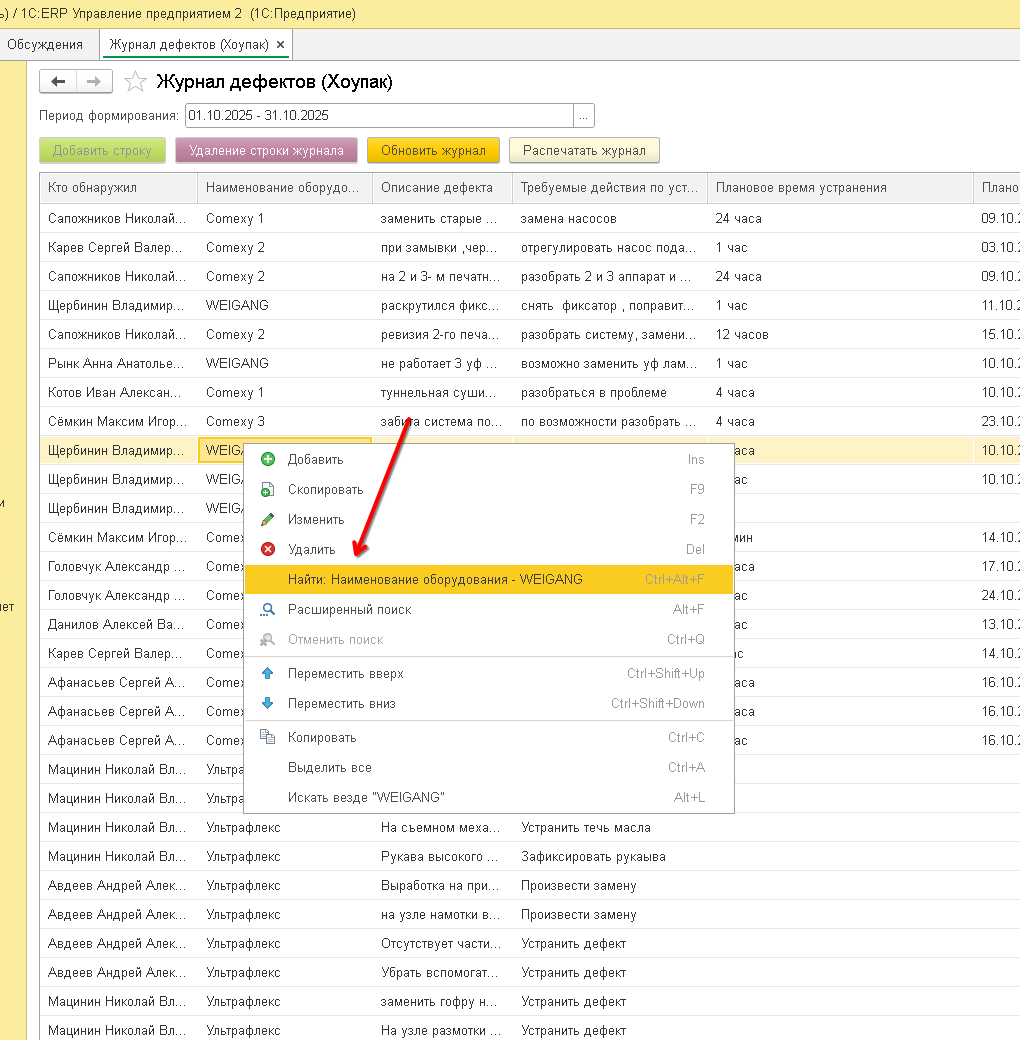Add journal to favorites with star icon
The width and height of the screenshot is (1020, 1040).
[136, 82]
